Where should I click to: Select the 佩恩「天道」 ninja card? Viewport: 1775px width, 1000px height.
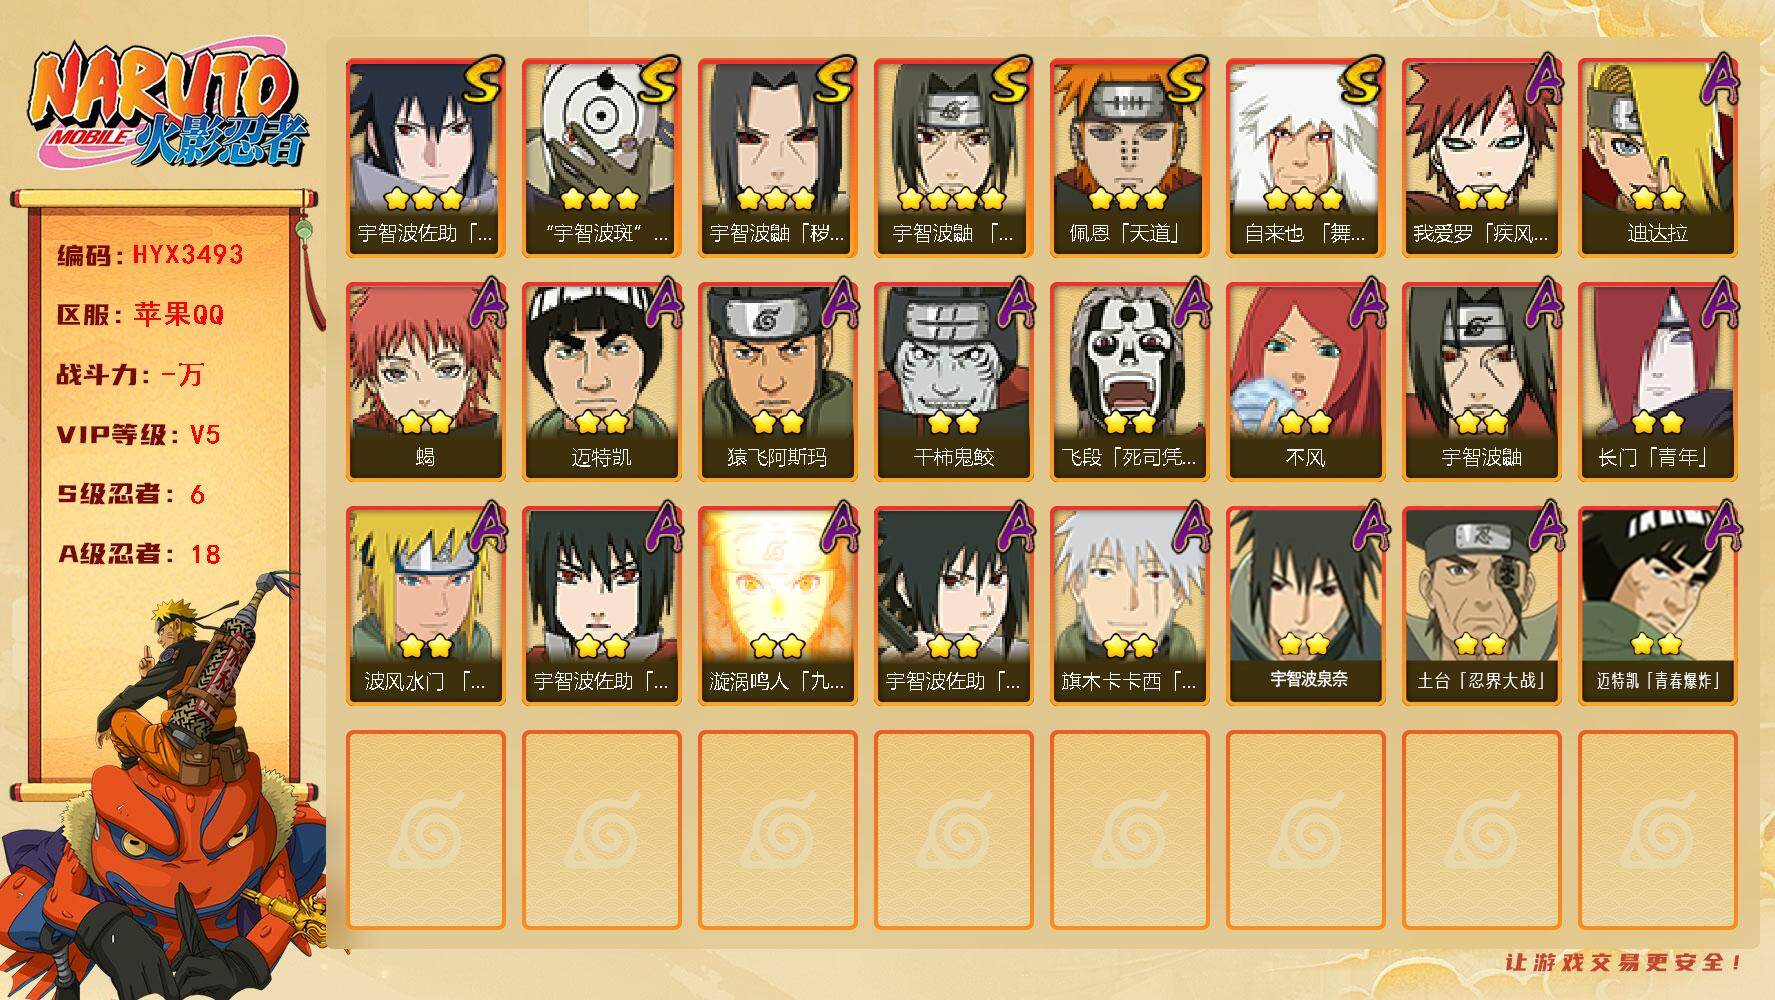pyautogui.click(x=1129, y=158)
